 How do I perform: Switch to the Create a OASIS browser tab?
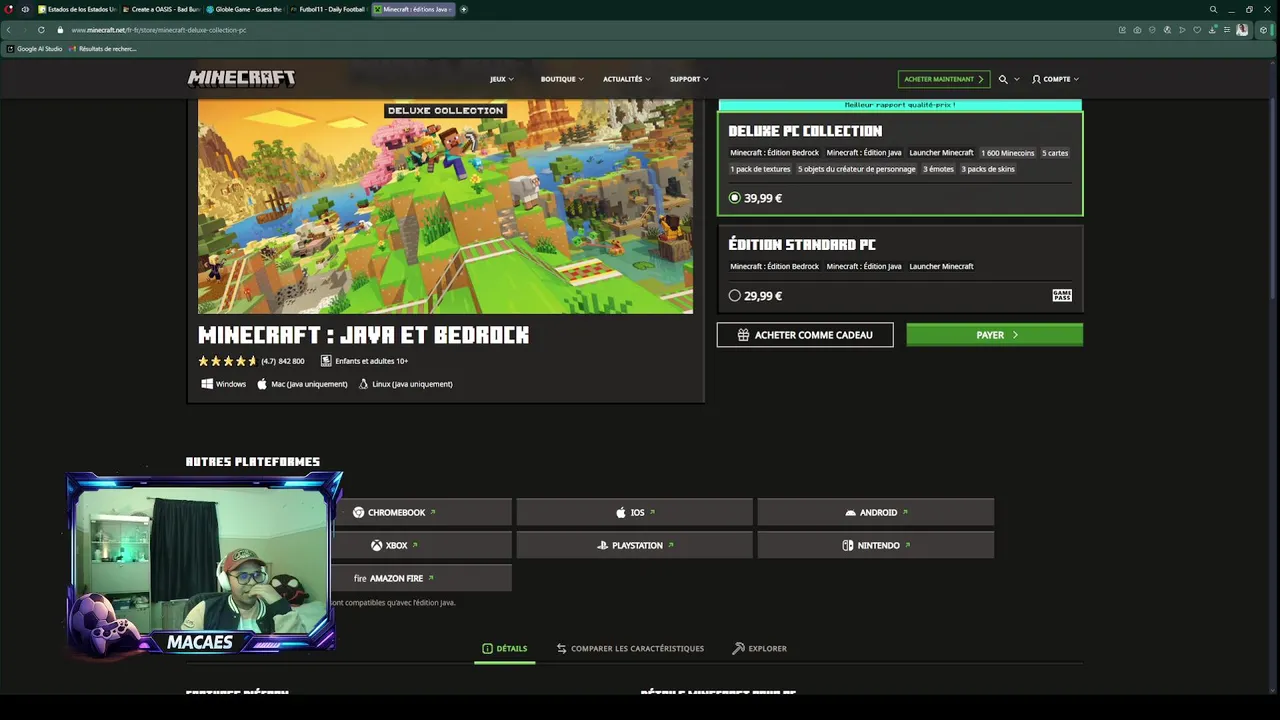[x=161, y=9]
